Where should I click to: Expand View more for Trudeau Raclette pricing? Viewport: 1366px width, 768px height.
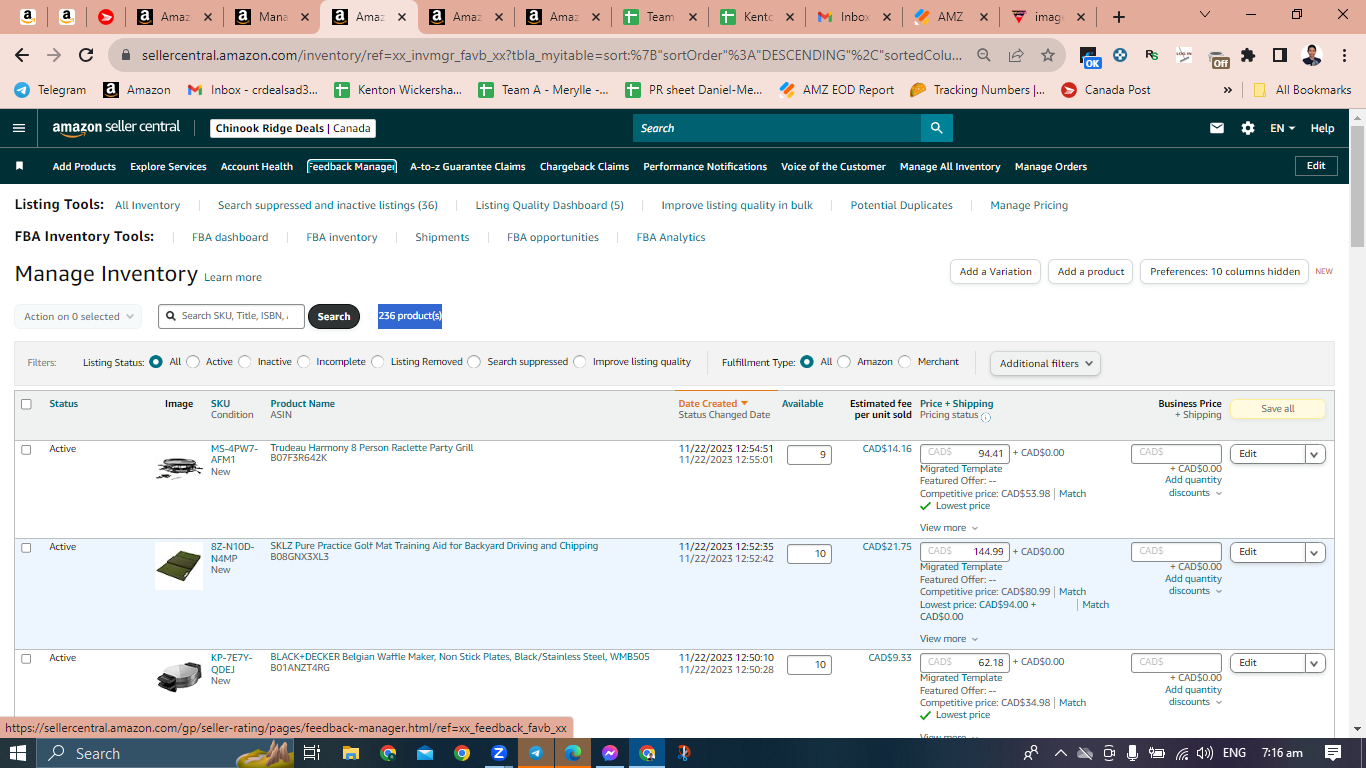point(948,528)
